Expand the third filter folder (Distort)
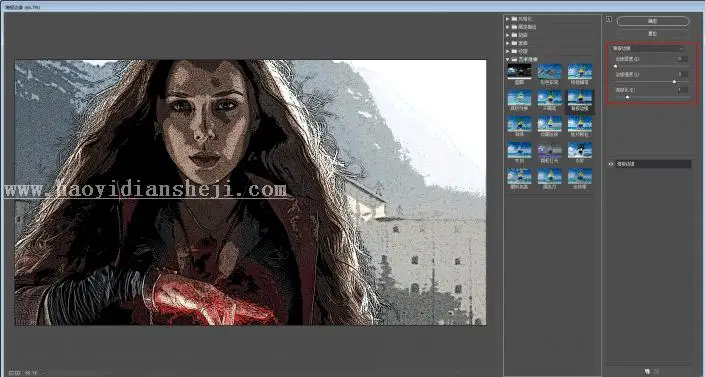 tap(508, 35)
